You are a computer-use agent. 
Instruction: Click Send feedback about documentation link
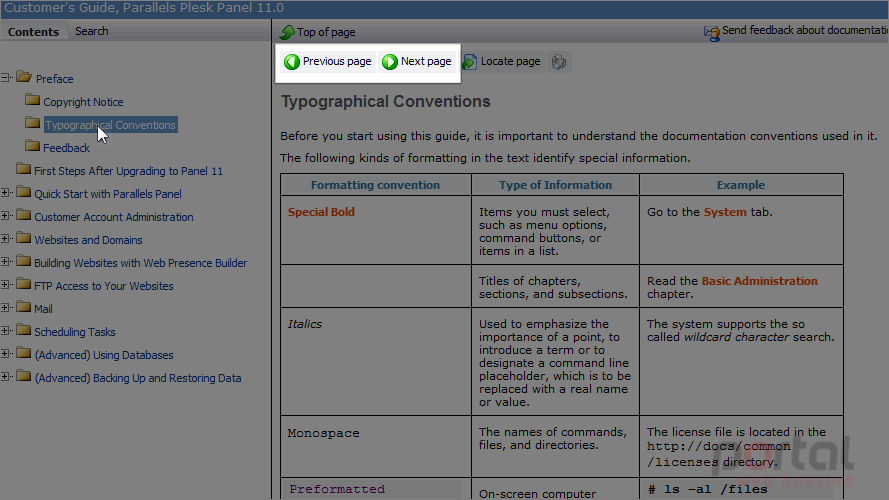coord(805,30)
